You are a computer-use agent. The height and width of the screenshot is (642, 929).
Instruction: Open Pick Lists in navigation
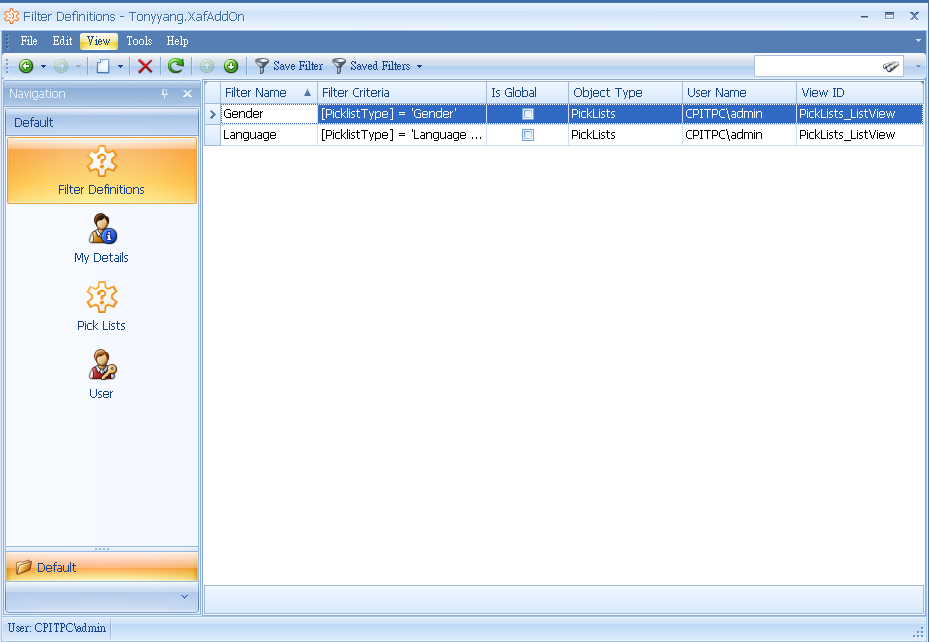pyautogui.click(x=101, y=306)
